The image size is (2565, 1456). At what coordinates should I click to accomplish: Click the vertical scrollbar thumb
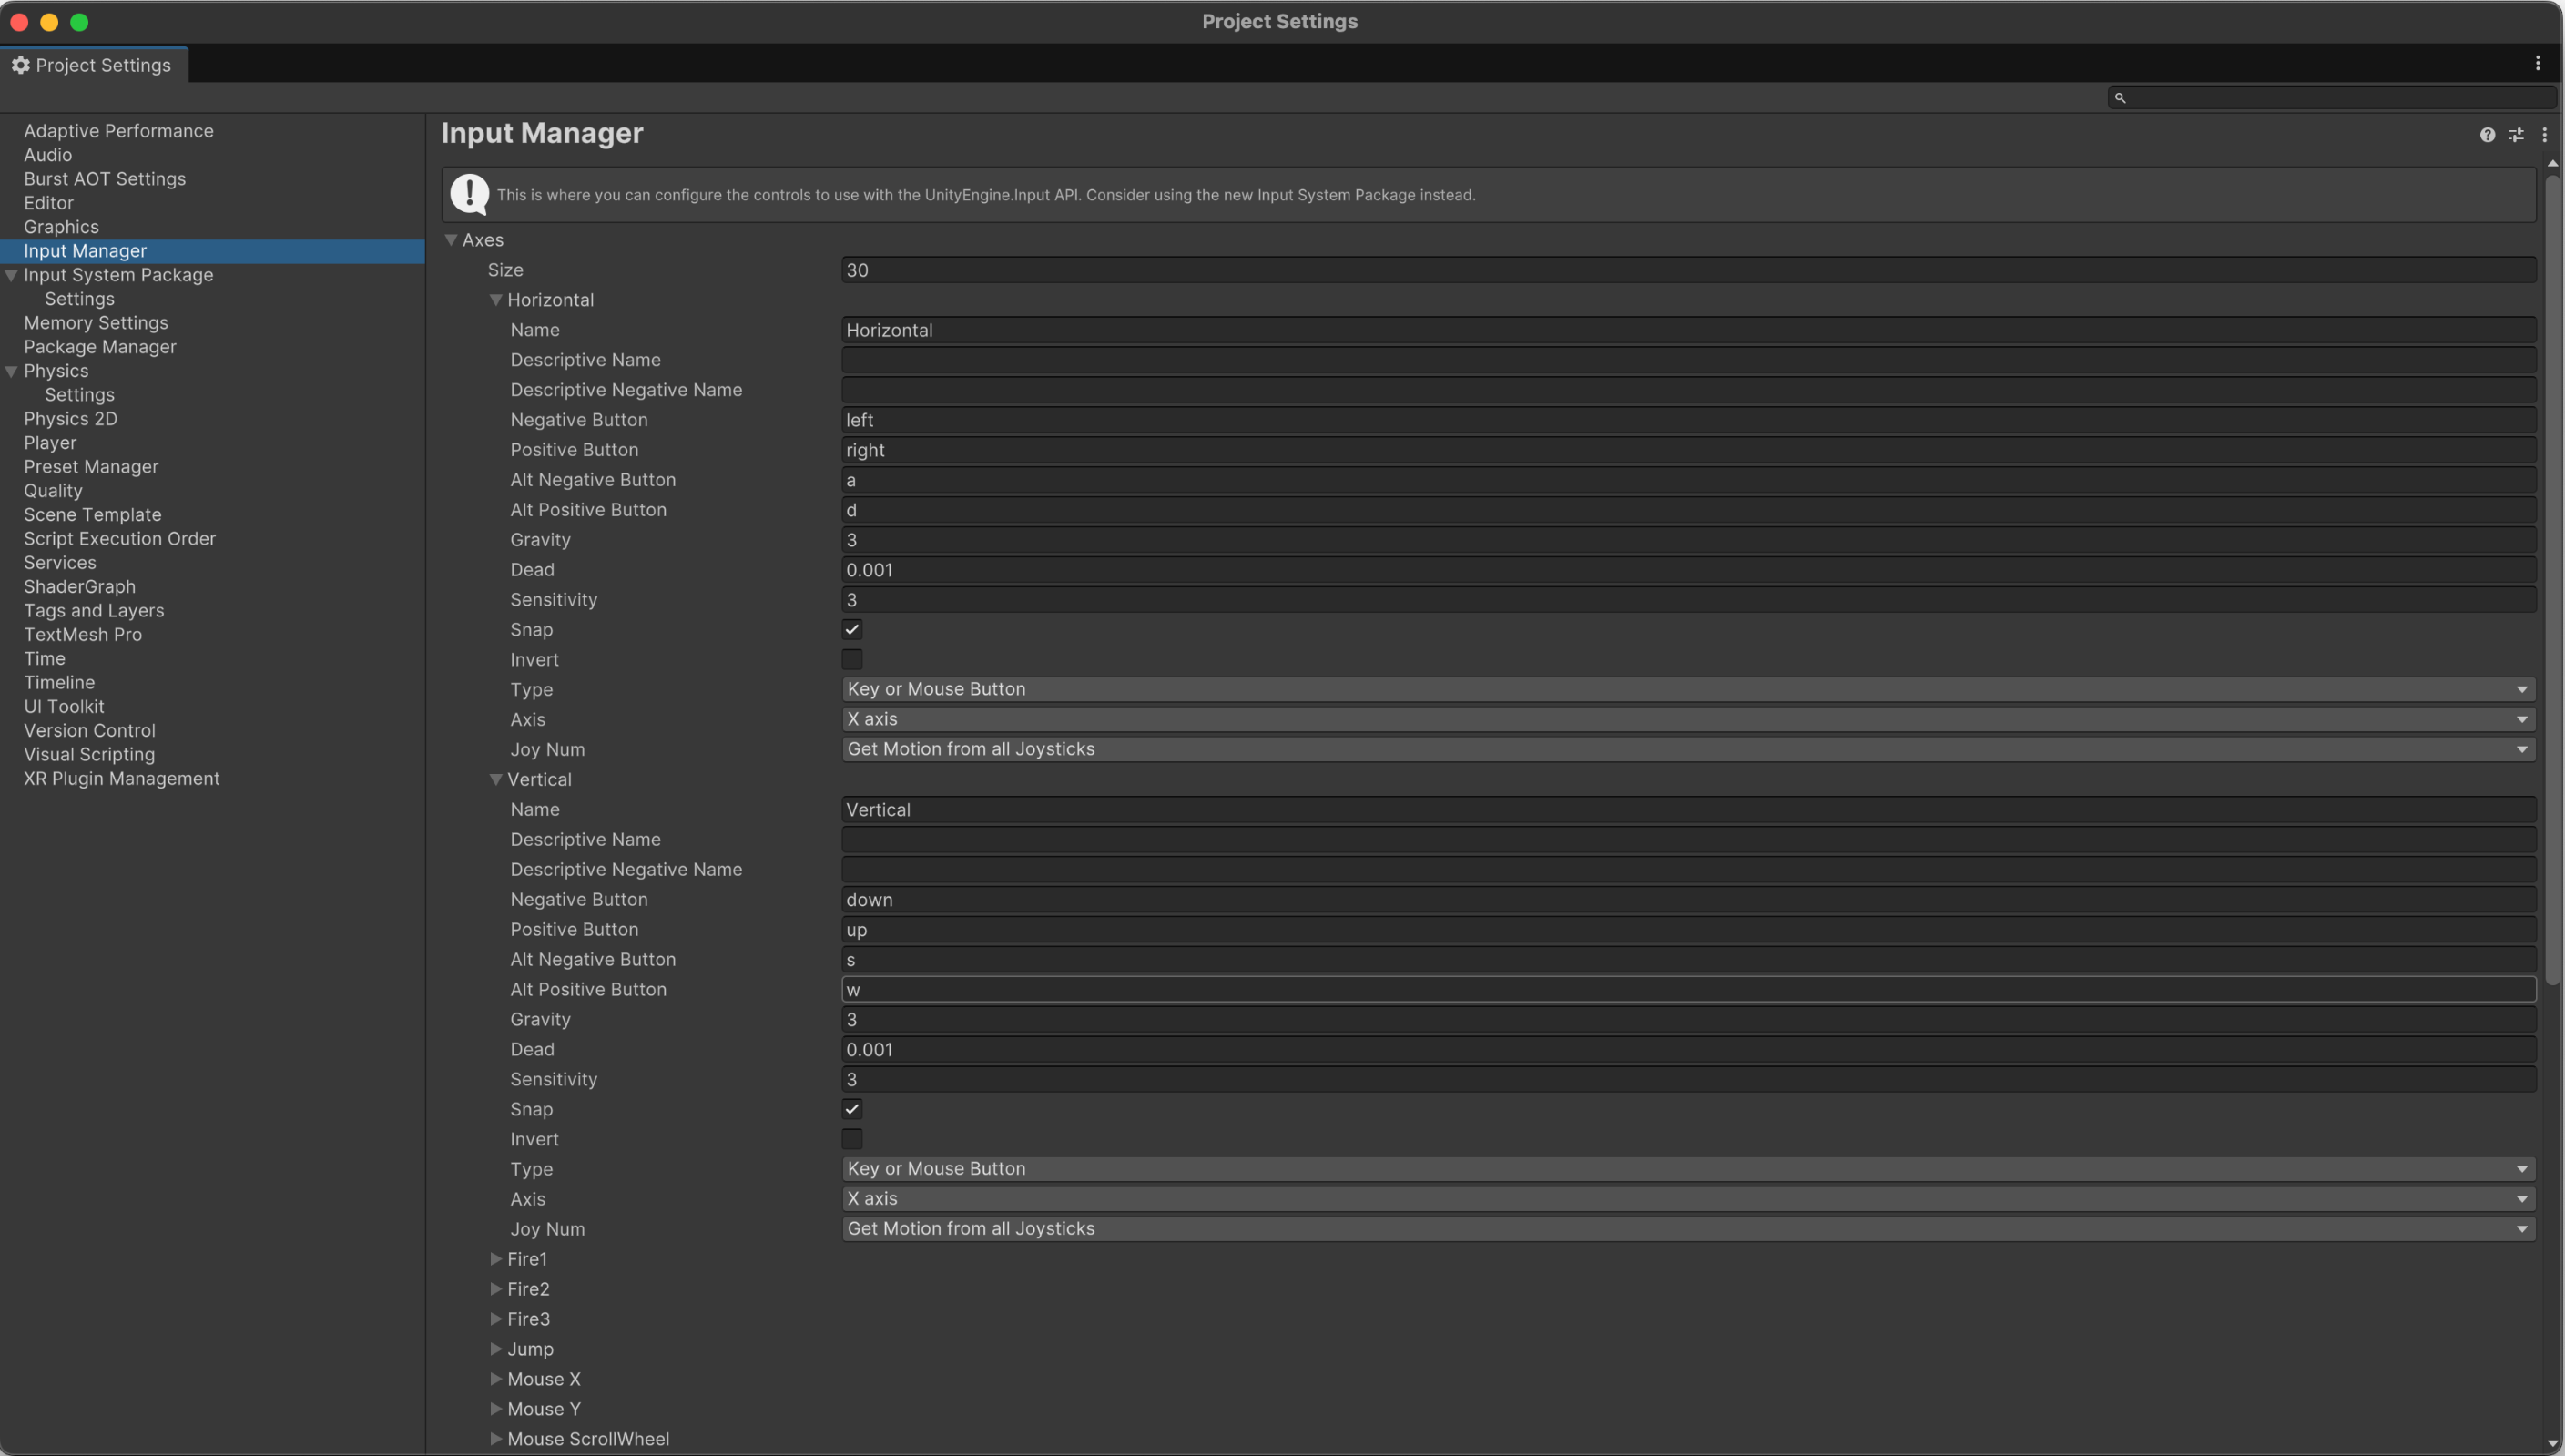[2552, 580]
